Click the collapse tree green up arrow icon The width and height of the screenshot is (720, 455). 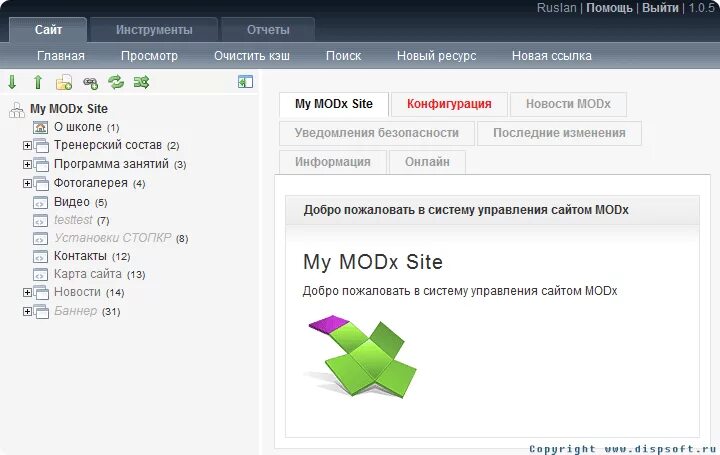[x=38, y=82]
